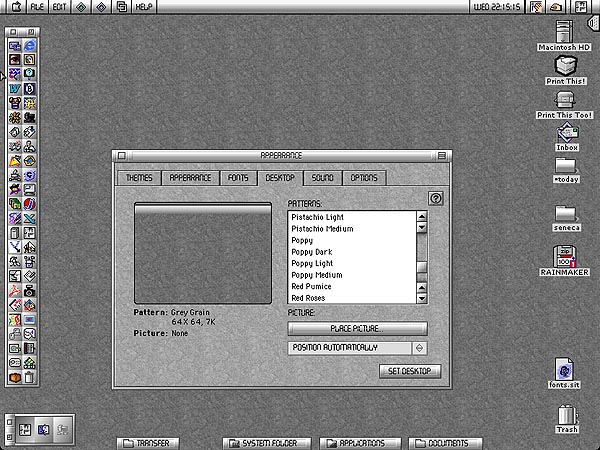Click the help question mark icon
Image resolution: width=600 pixels, height=450 pixels.
(x=435, y=199)
